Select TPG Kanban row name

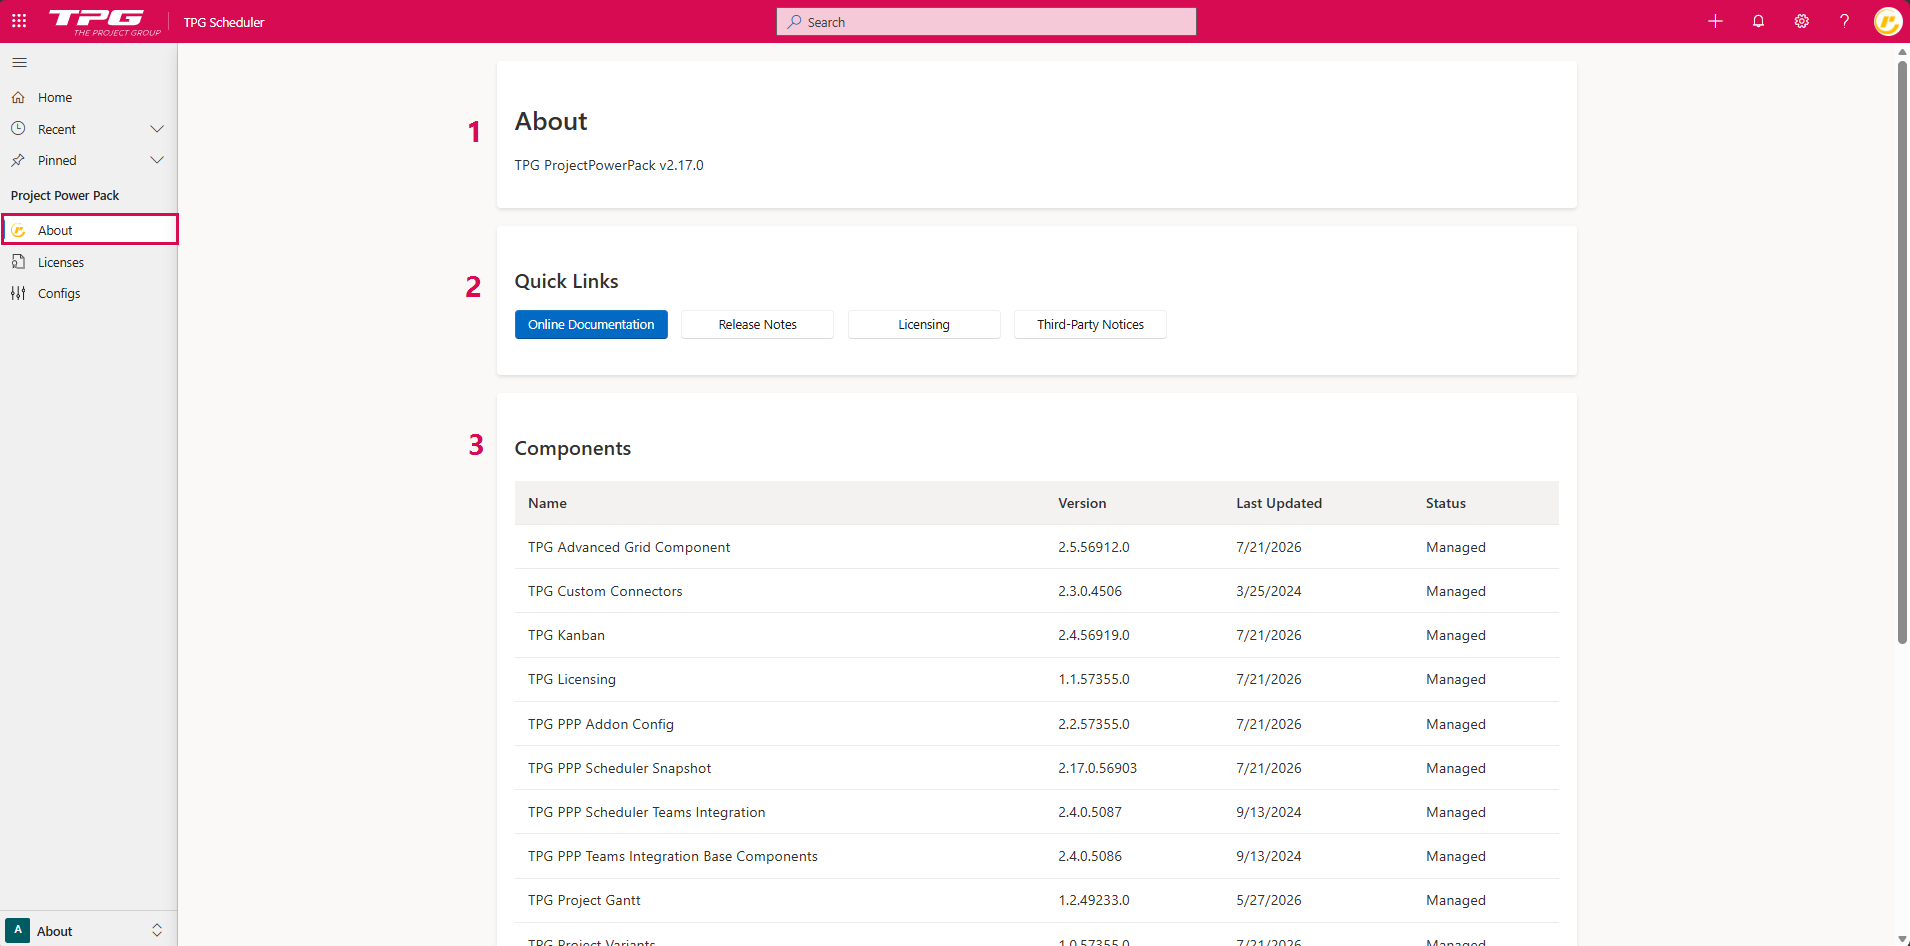point(566,635)
